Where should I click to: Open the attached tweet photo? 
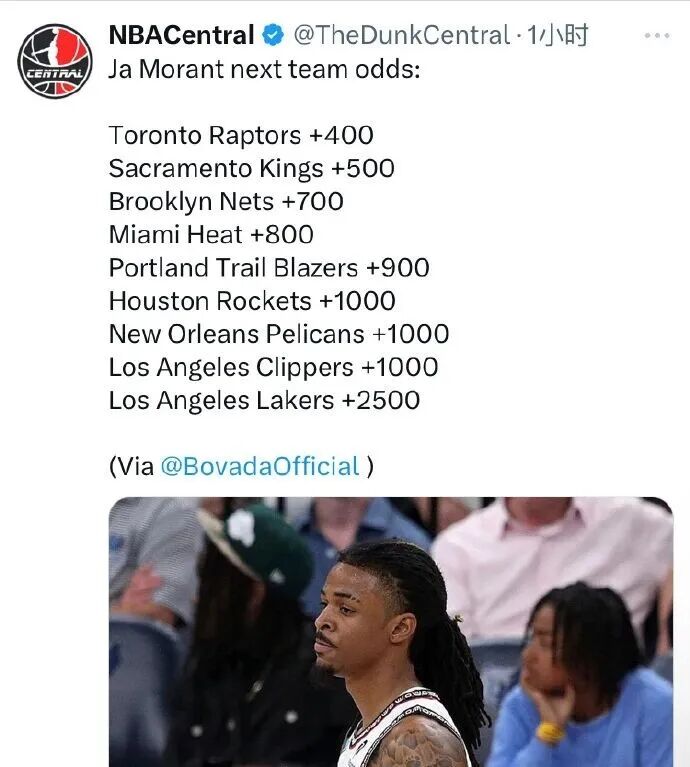tap(390, 632)
